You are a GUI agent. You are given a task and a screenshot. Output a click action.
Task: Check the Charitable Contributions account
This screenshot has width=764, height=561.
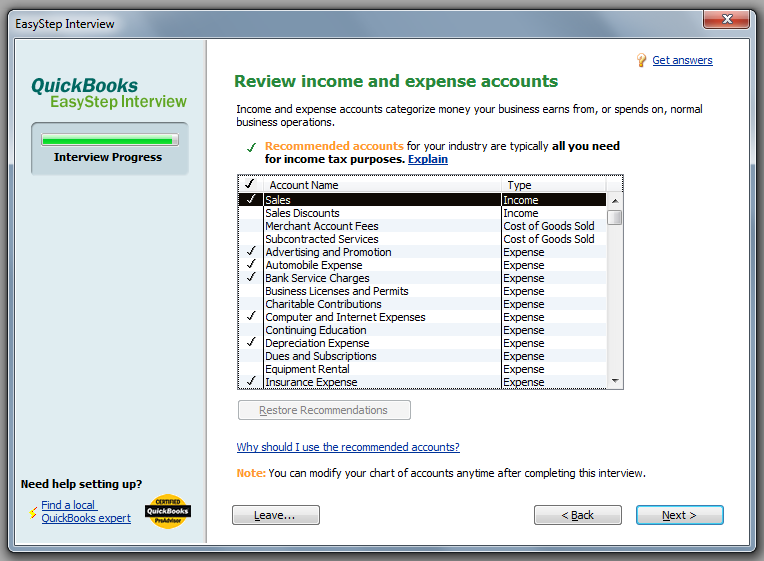tap(251, 304)
